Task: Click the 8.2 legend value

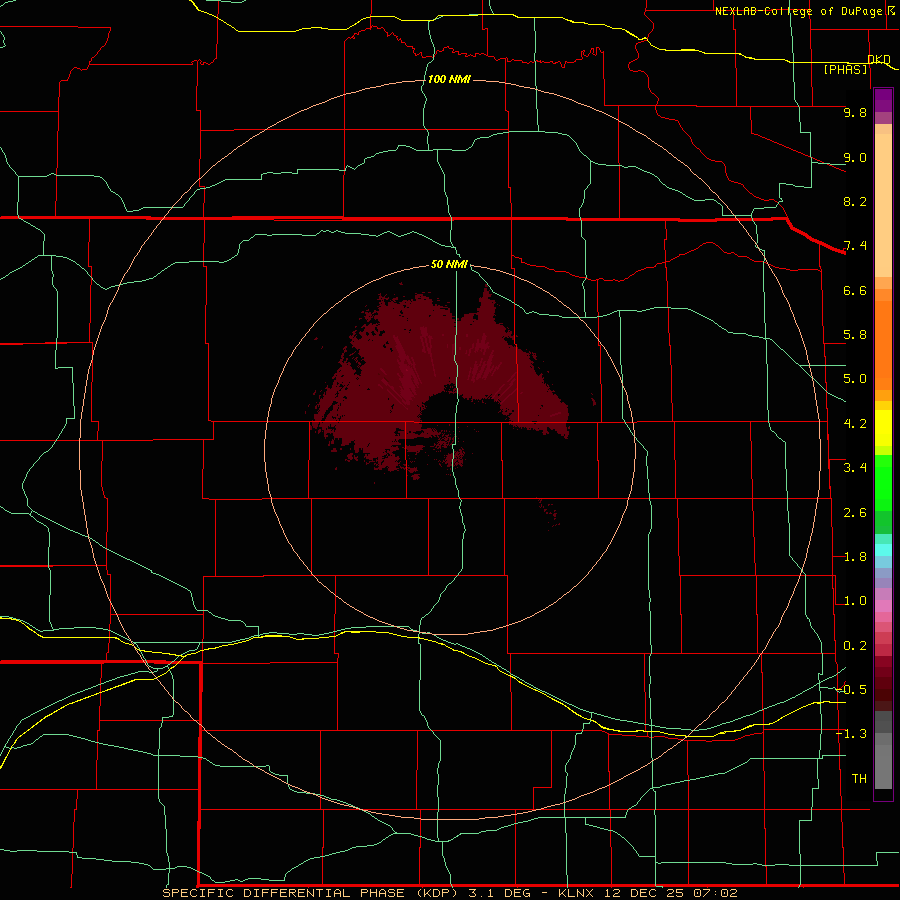Action: pos(855,202)
